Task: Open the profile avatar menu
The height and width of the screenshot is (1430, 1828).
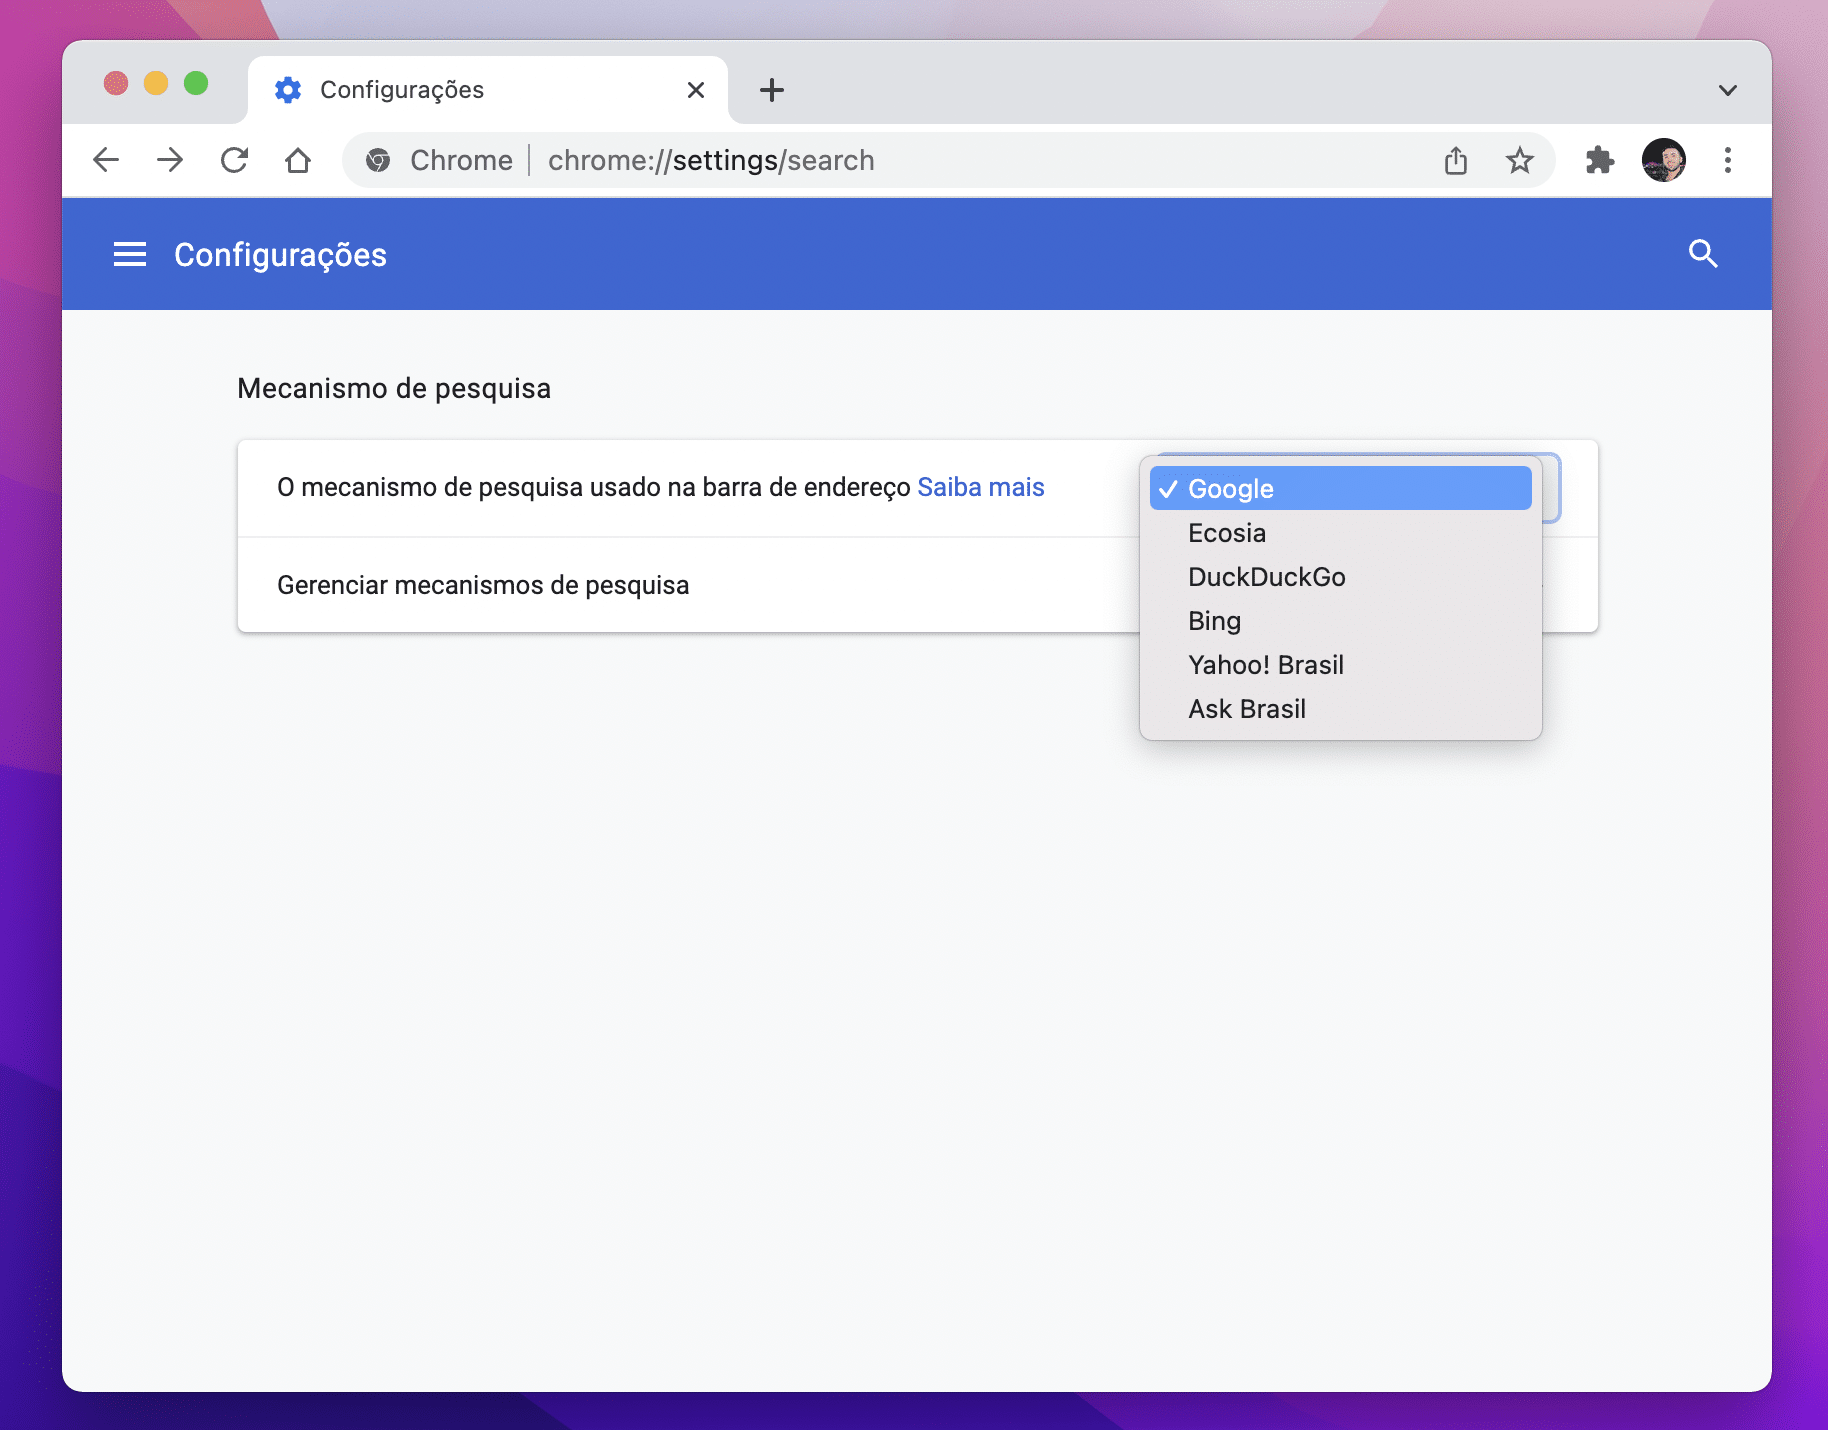Action: coord(1664,160)
